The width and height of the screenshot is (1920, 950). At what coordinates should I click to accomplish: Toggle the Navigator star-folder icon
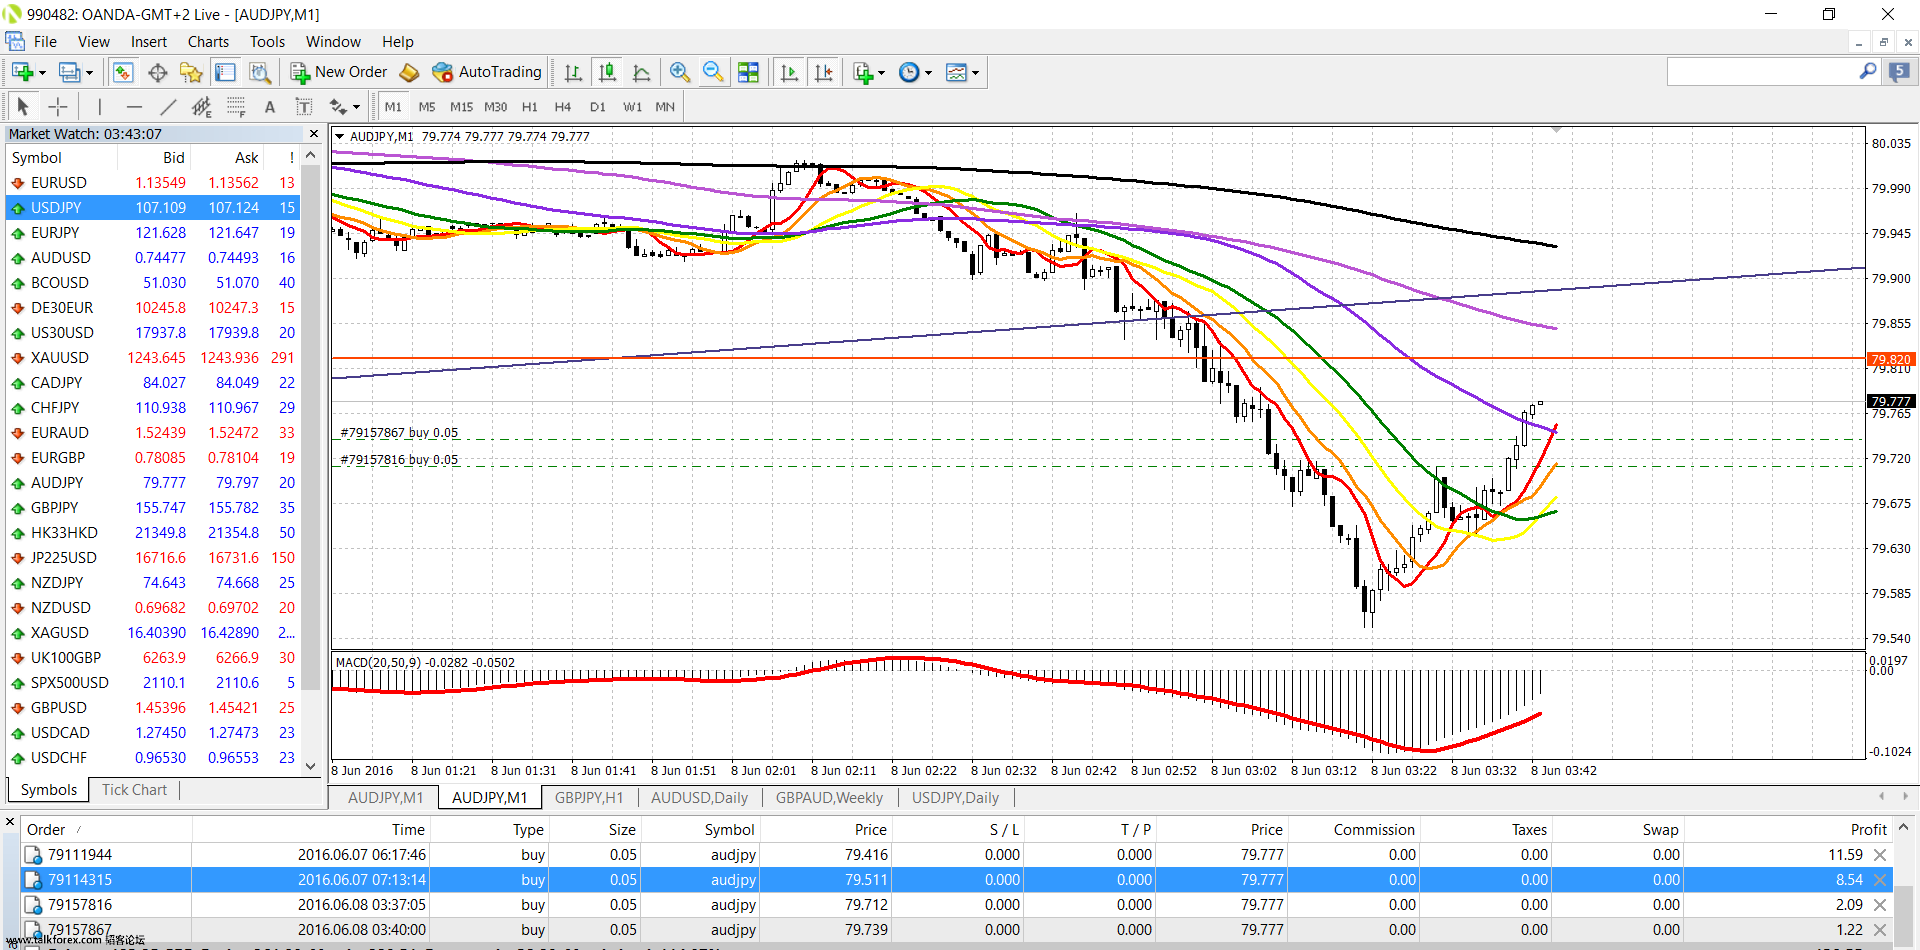pos(191,72)
